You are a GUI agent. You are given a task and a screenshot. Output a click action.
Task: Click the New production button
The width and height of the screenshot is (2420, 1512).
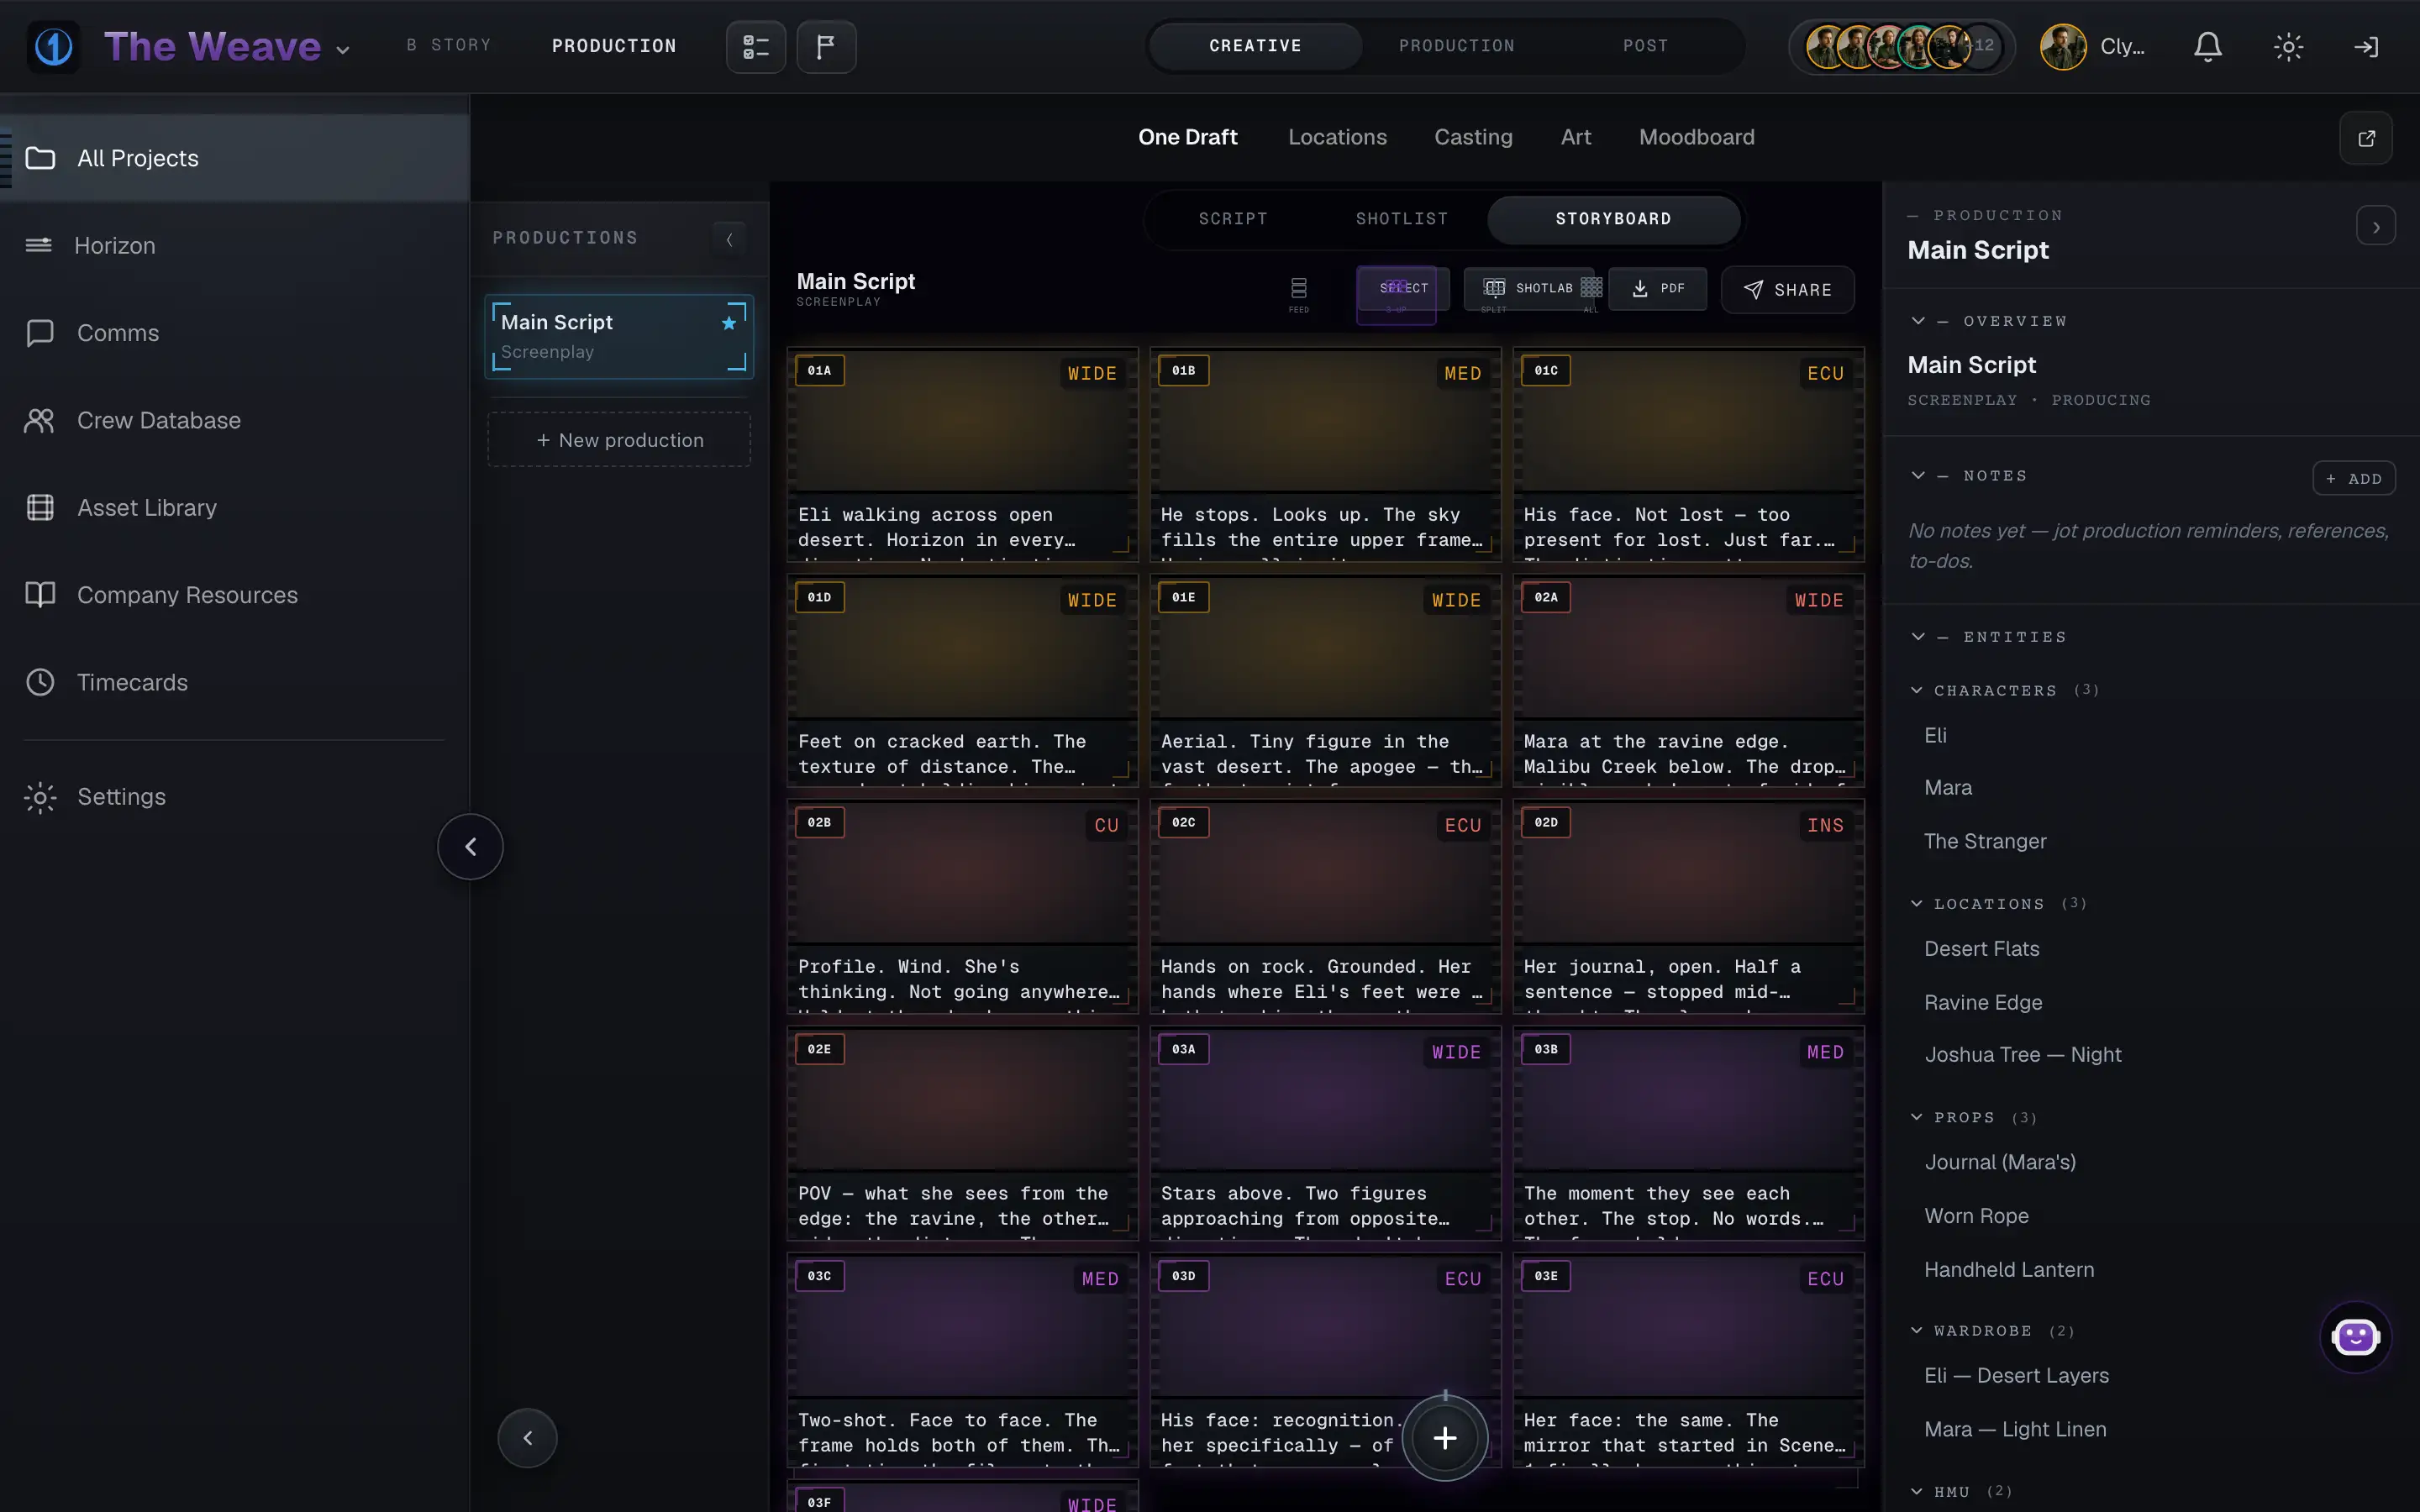[x=619, y=440]
